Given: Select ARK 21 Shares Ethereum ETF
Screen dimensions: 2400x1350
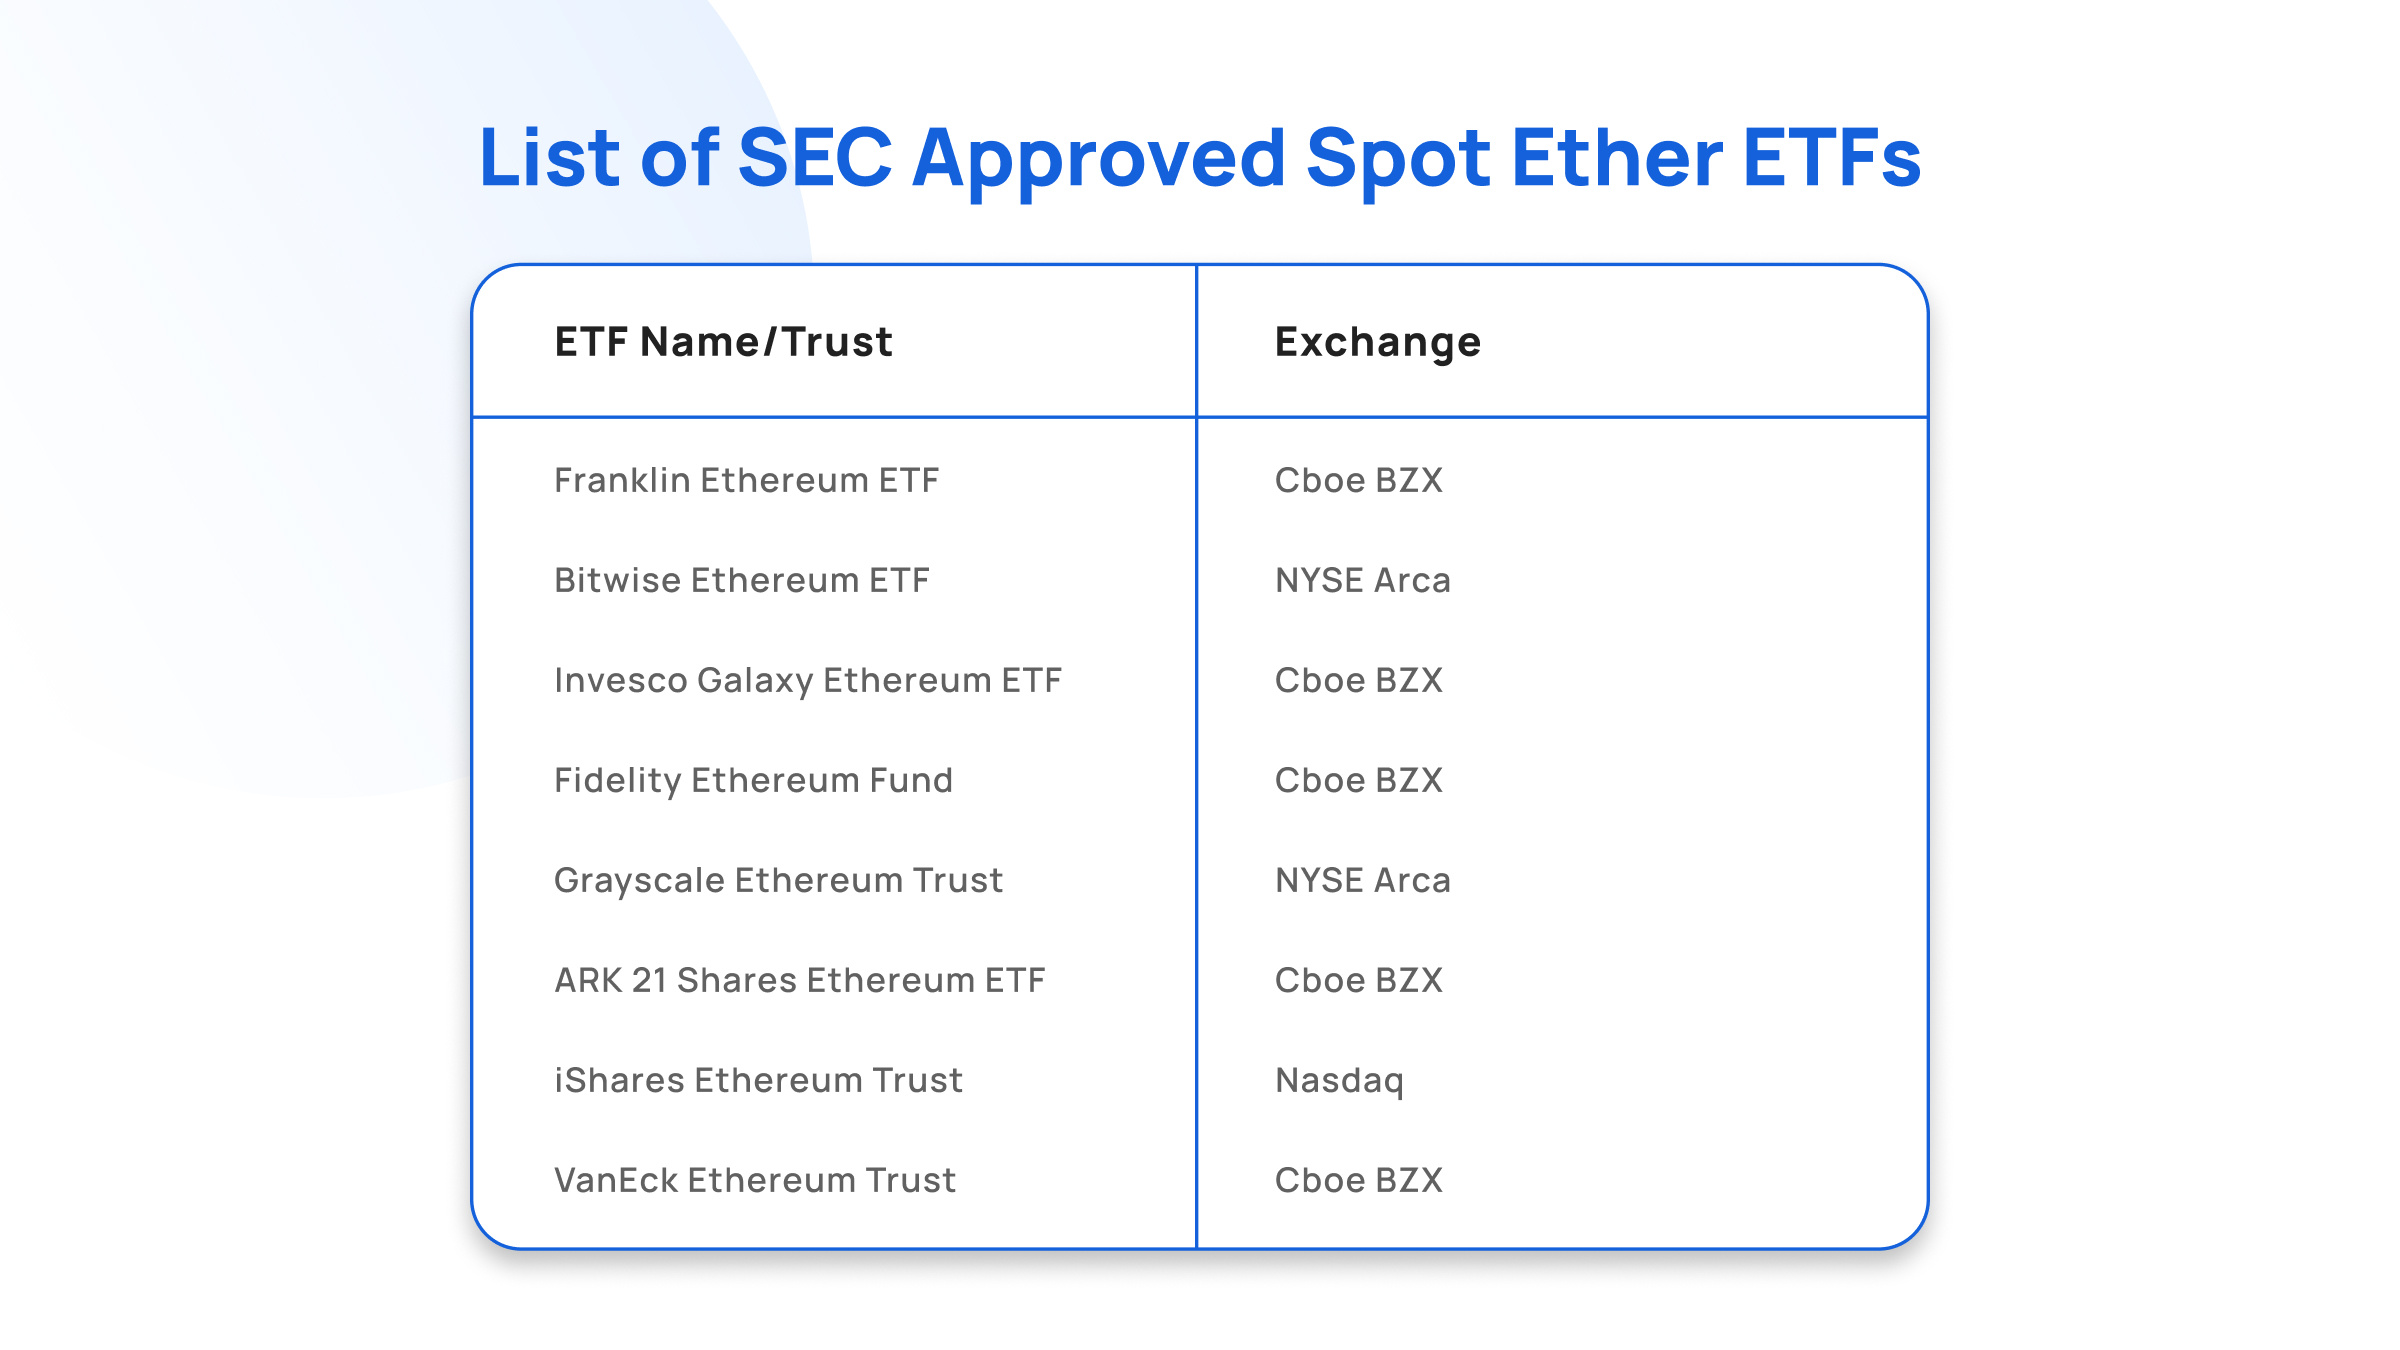Looking at the screenshot, I should click(x=799, y=980).
